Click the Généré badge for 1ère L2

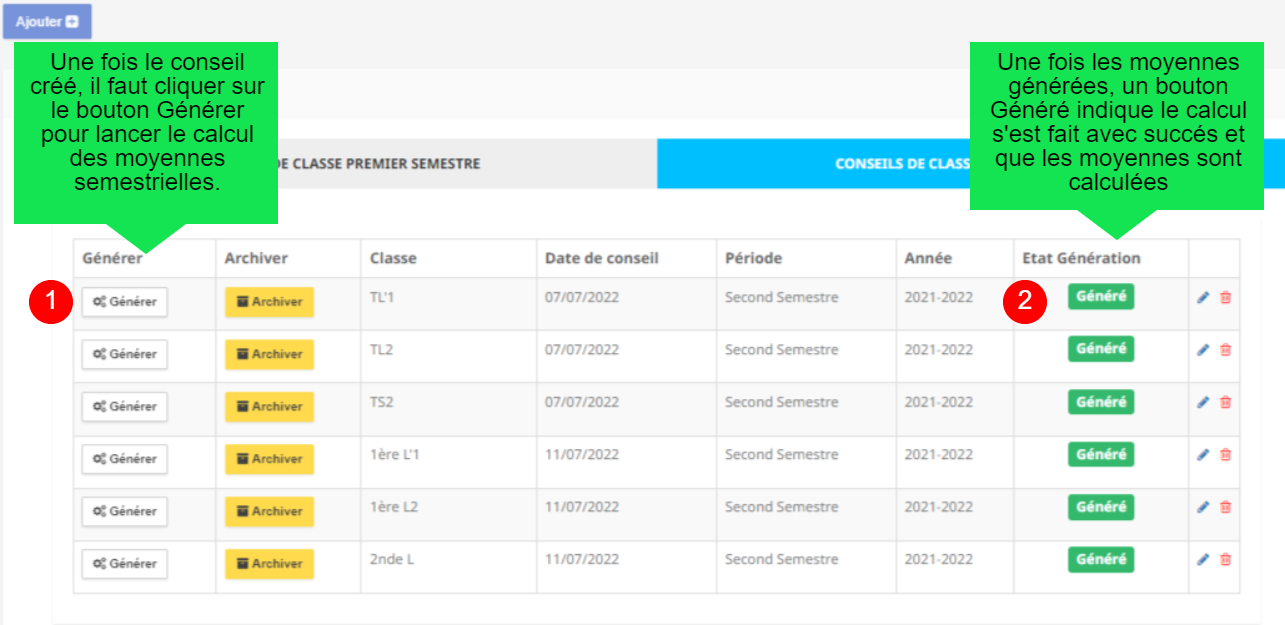(1101, 507)
